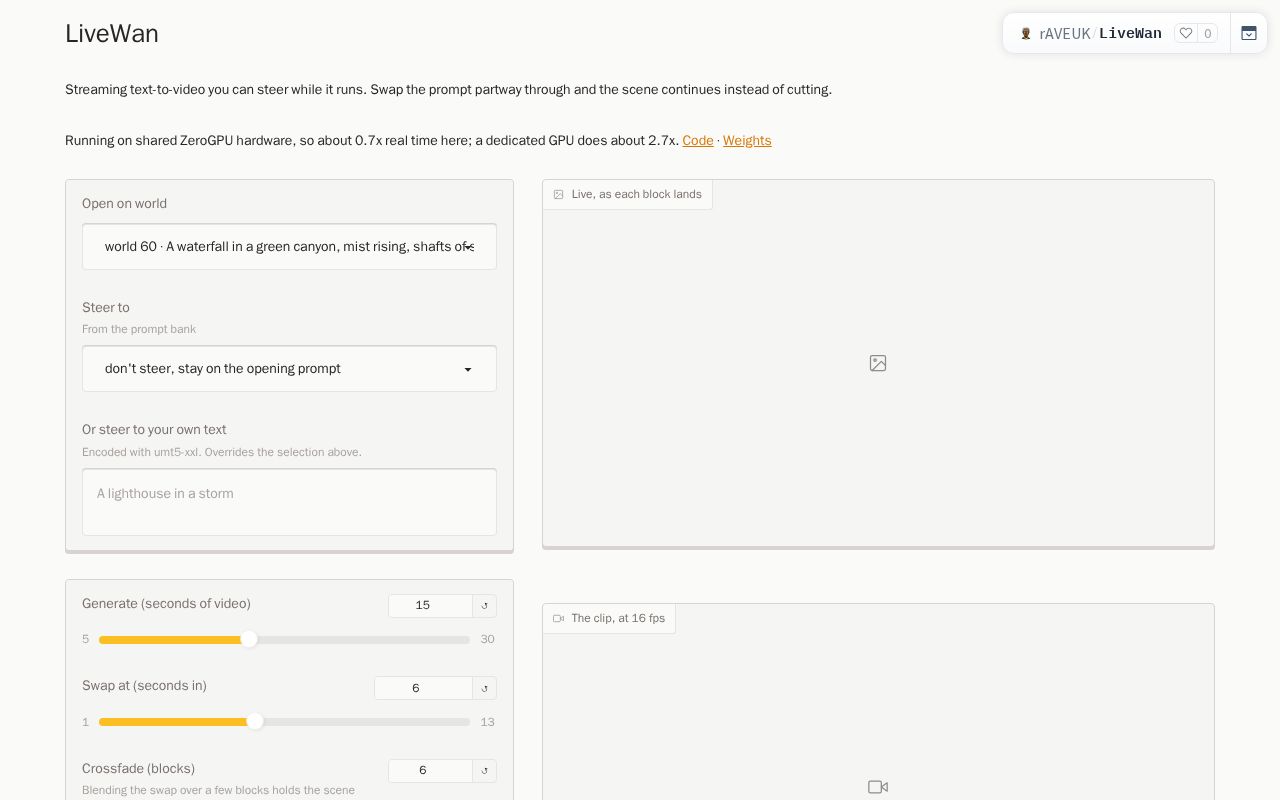Reset the Swap at seconds value
The height and width of the screenshot is (800, 1280).
(x=485, y=688)
